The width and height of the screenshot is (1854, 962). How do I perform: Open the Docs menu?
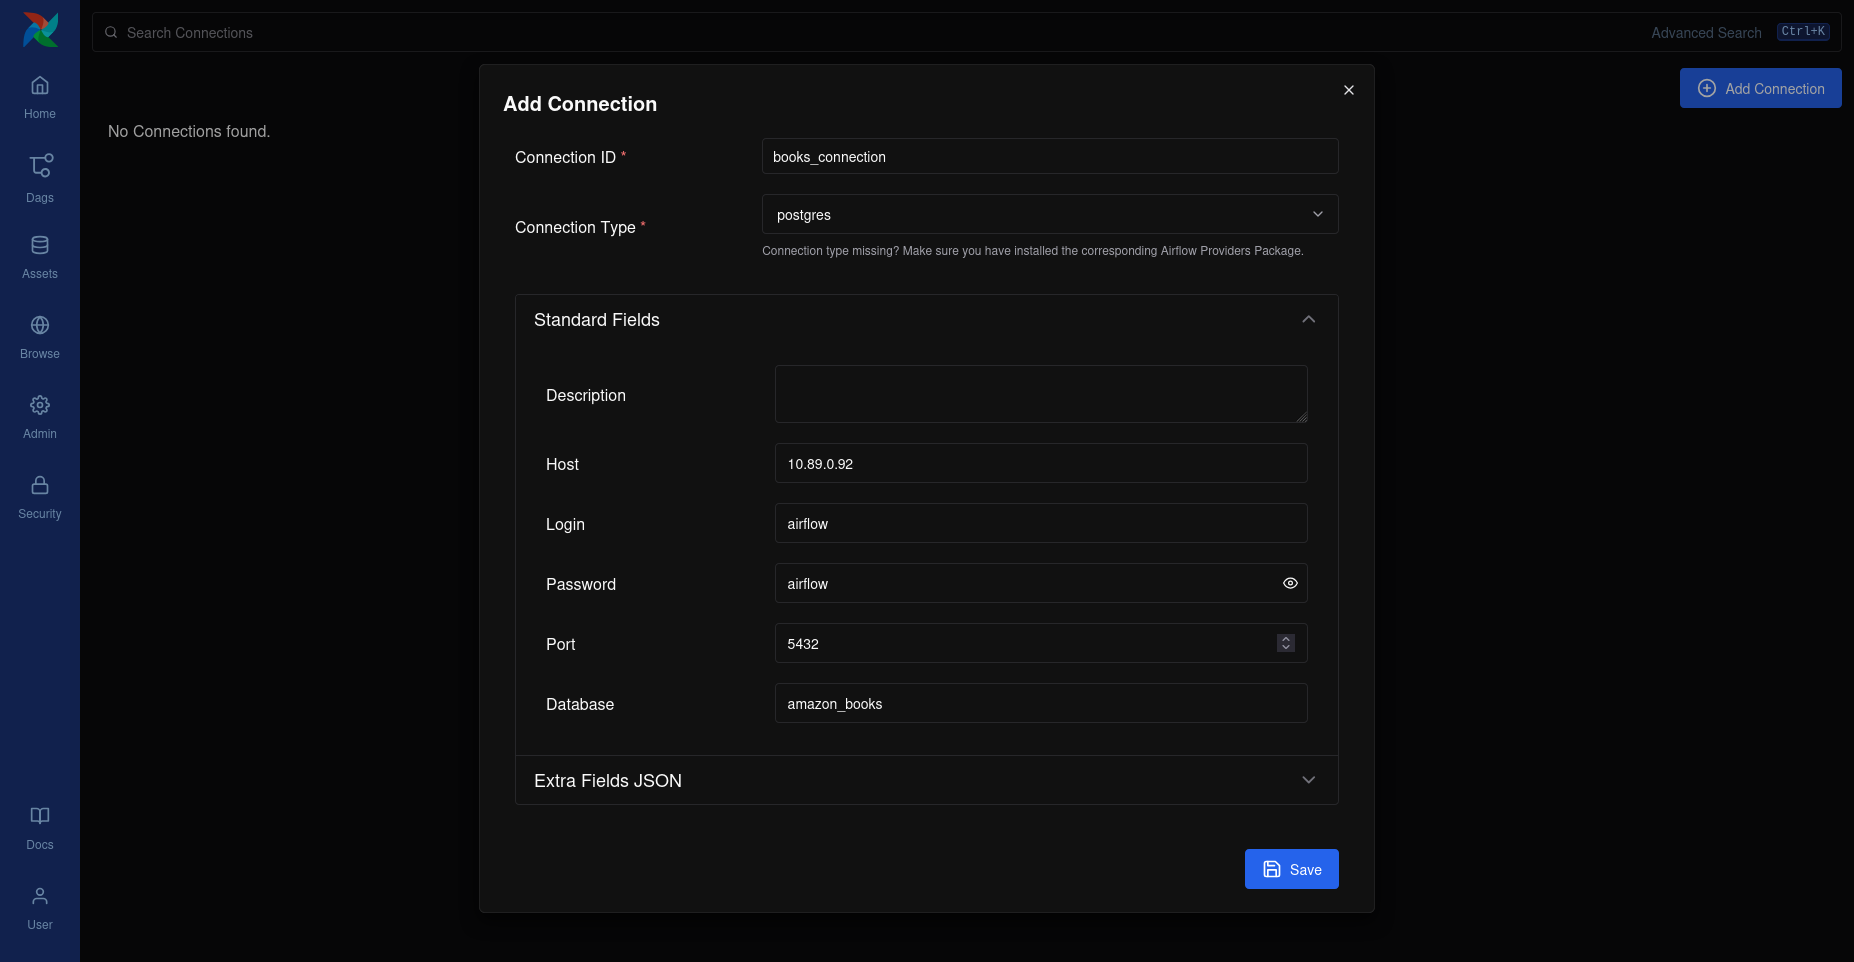tap(40, 828)
